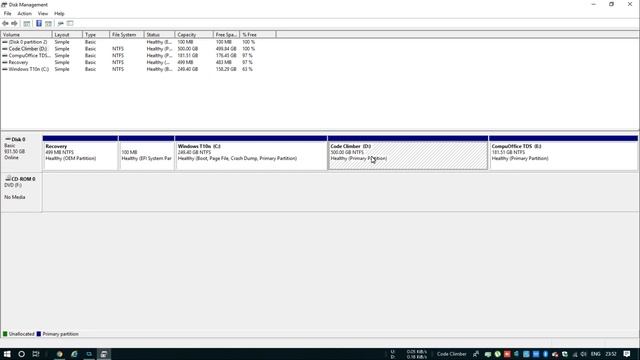Sort by Type column header
Image resolution: width=640 pixels, height=360 pixels.
coord(96,35)
